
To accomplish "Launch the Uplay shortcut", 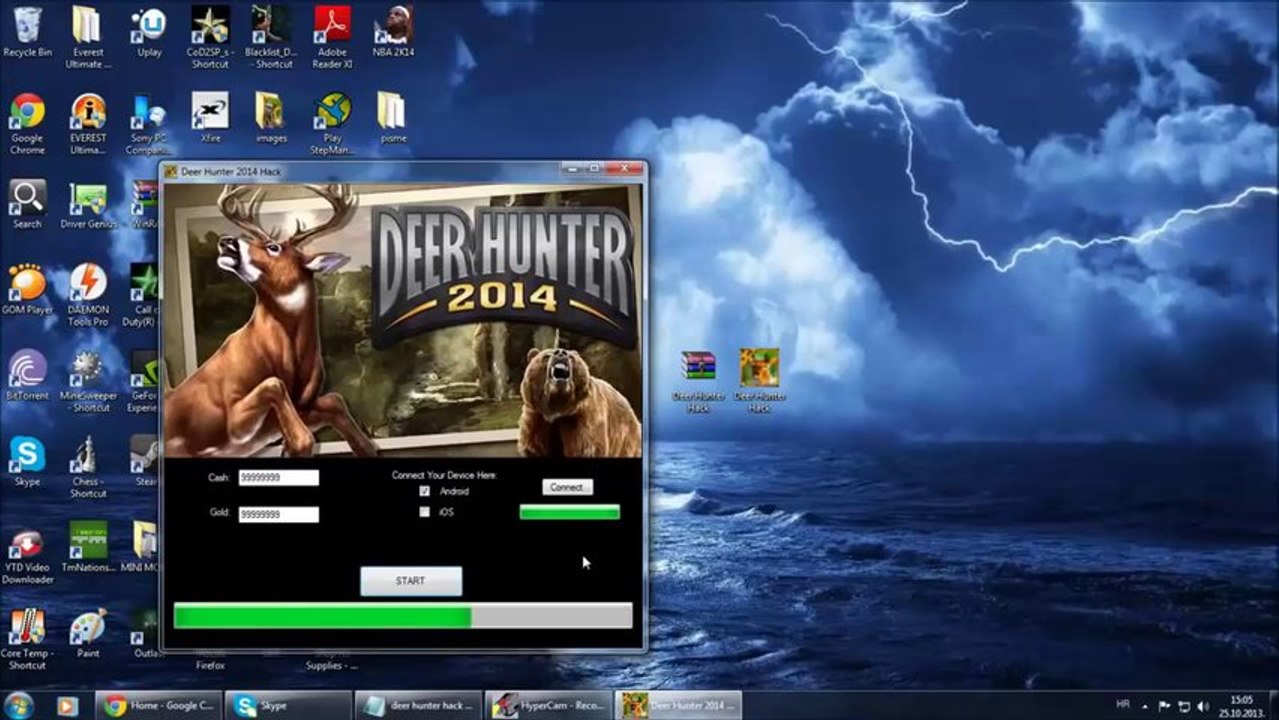I will pos(149,32).
